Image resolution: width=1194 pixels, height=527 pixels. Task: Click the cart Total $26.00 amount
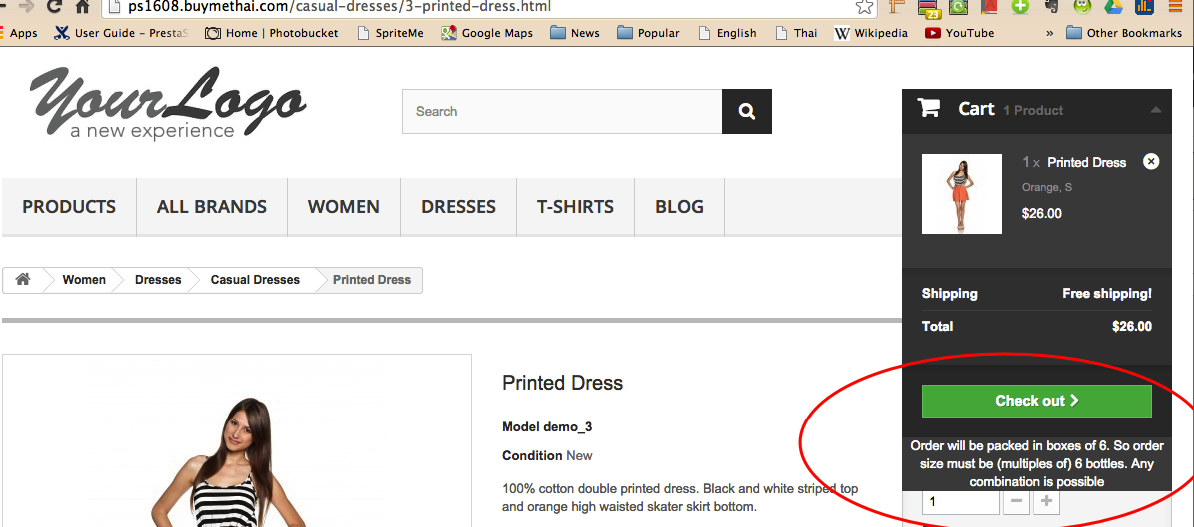click(x=1132, y=327)
